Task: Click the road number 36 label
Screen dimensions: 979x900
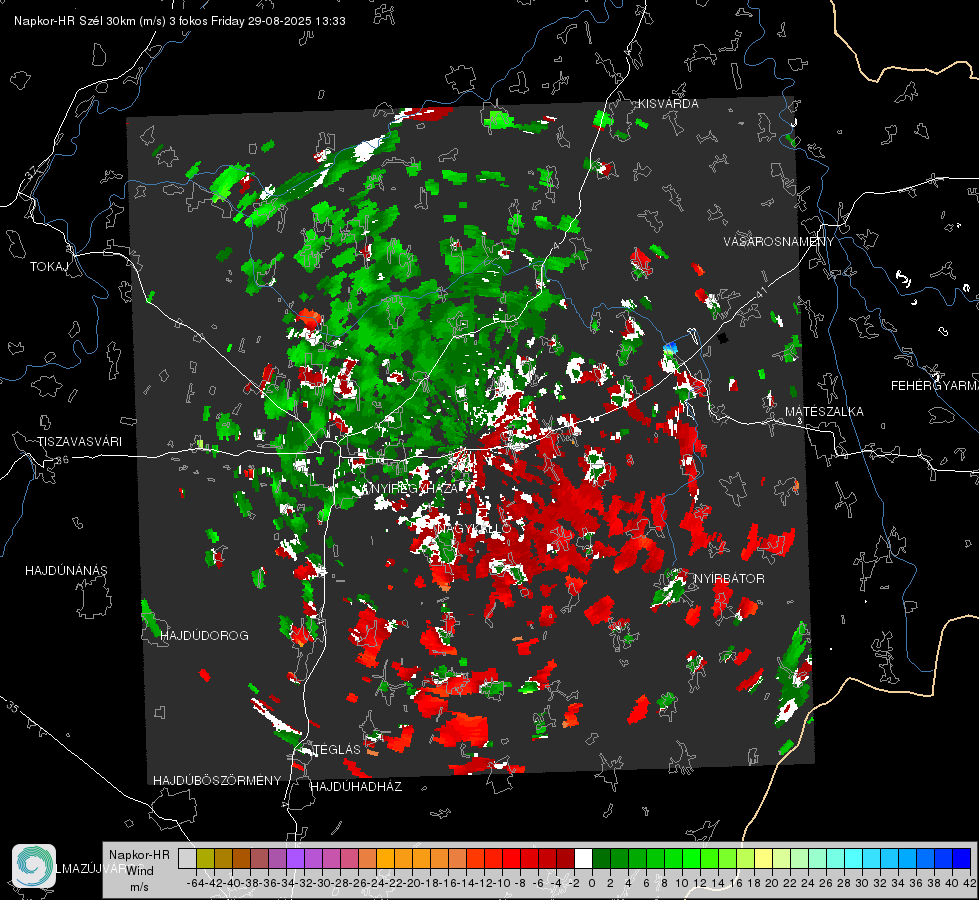Action: (62, 460)
